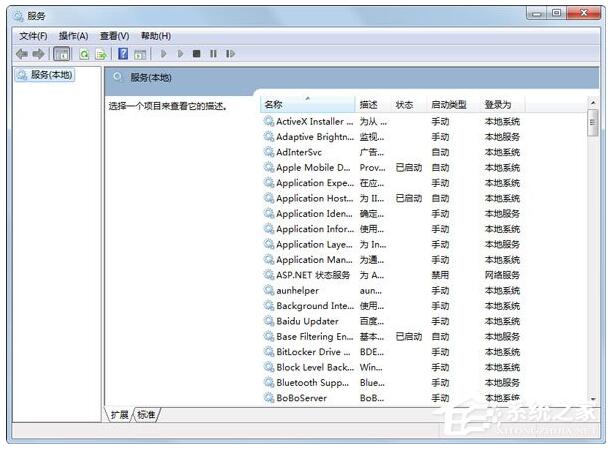Click the Back arrow toolbar icon
This screenshot has height=449, width=611.
[x=22, y=54]
